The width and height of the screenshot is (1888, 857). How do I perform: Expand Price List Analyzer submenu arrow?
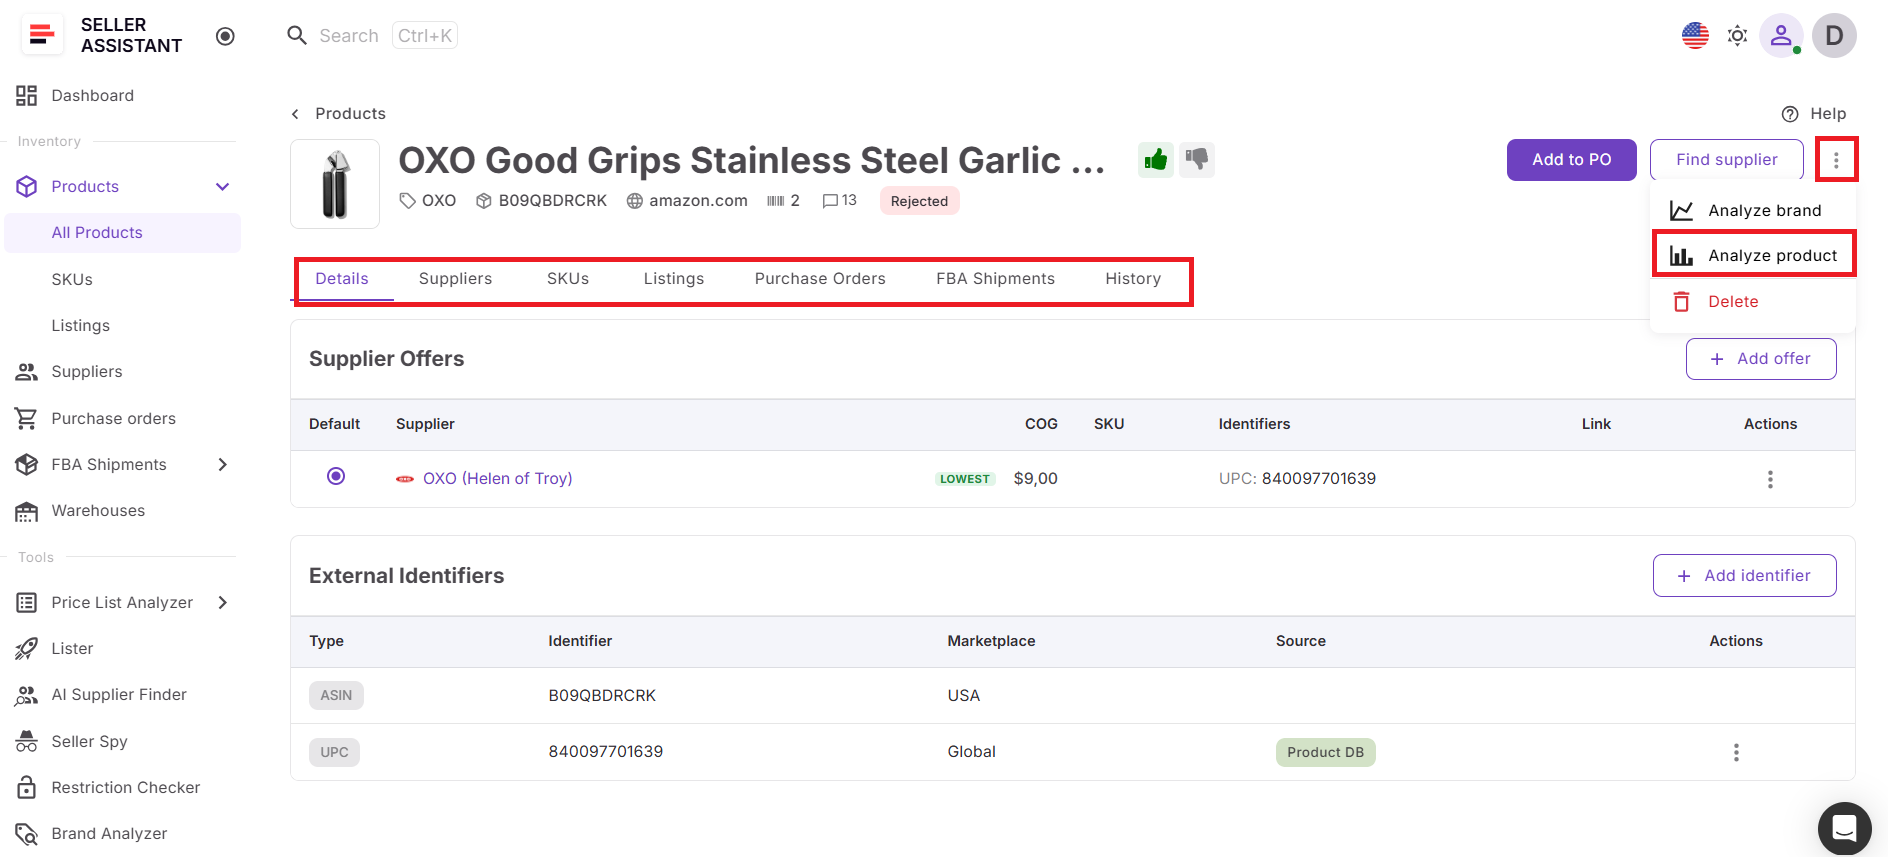[223, 602]
